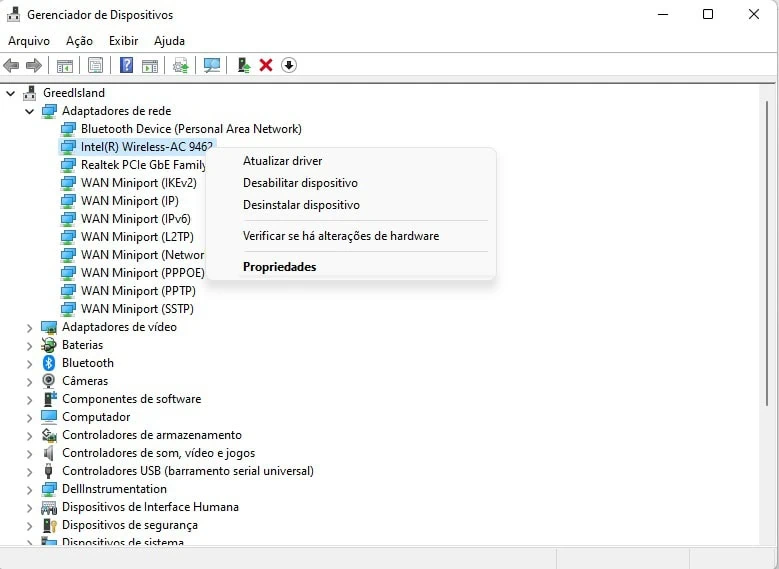This screenshot has width=779, height=569.
Task: Open the Ajuda menu
Action: click(169, 41)
